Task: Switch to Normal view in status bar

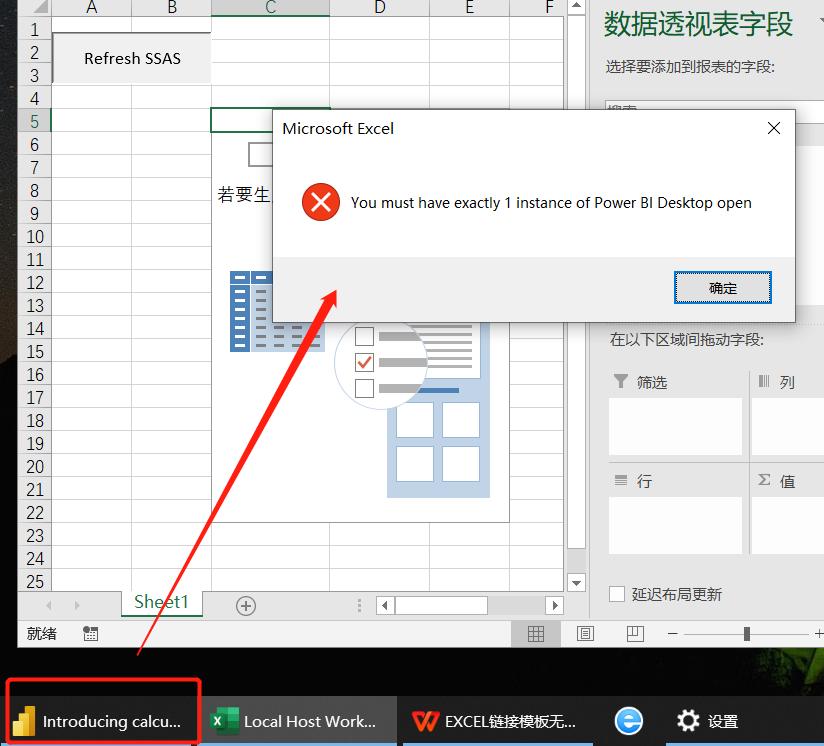Action: point(537,633)
